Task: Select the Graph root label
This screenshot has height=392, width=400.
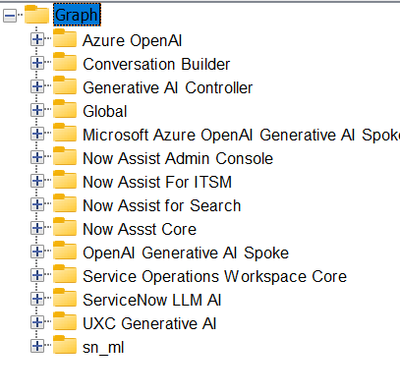Action: [77, 15]
